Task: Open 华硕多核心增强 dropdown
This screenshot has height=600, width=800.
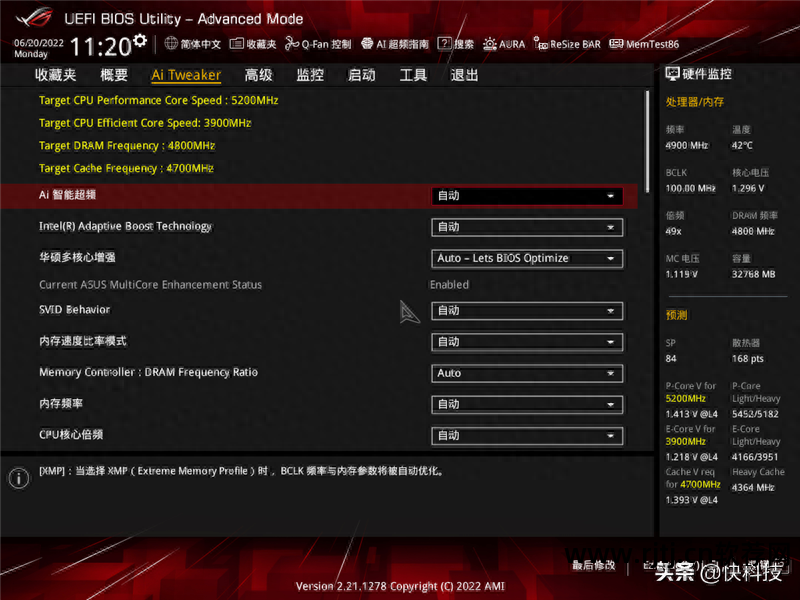Action: (527, 258)
